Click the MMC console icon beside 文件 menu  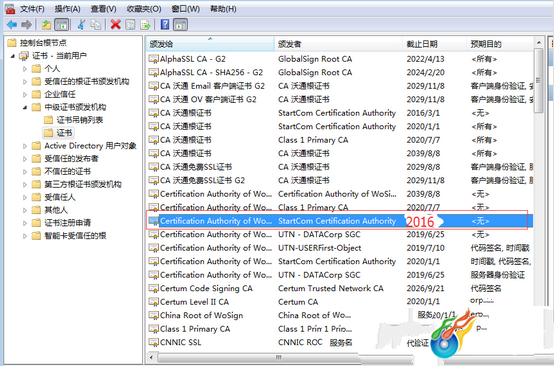(x=10, y=9)
